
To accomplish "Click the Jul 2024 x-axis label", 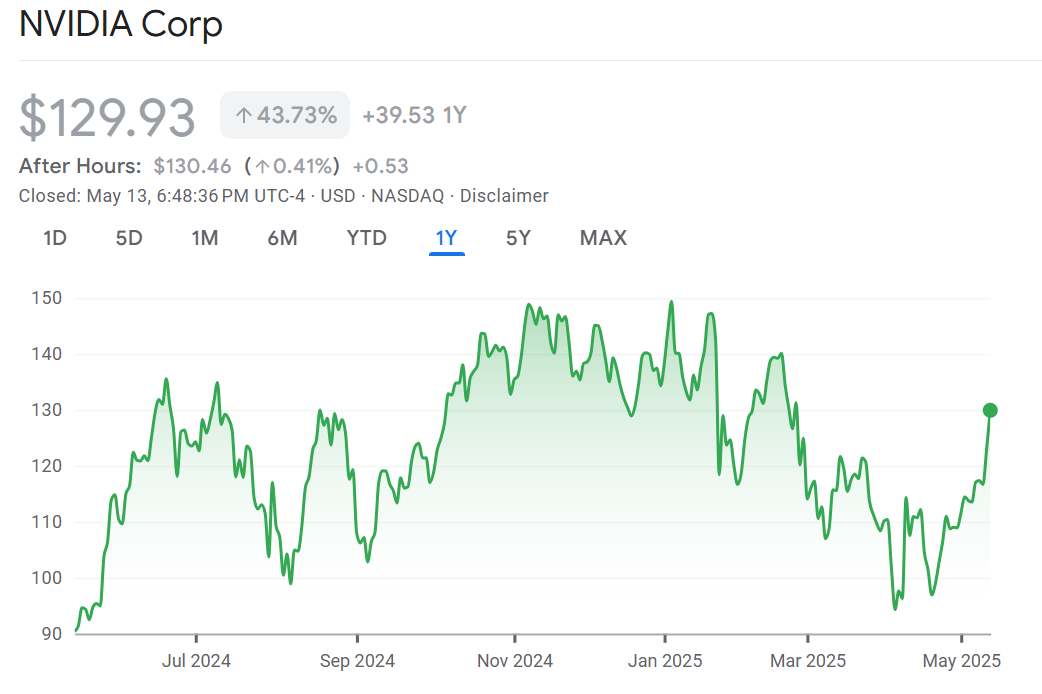I will (x=196, y=661).
